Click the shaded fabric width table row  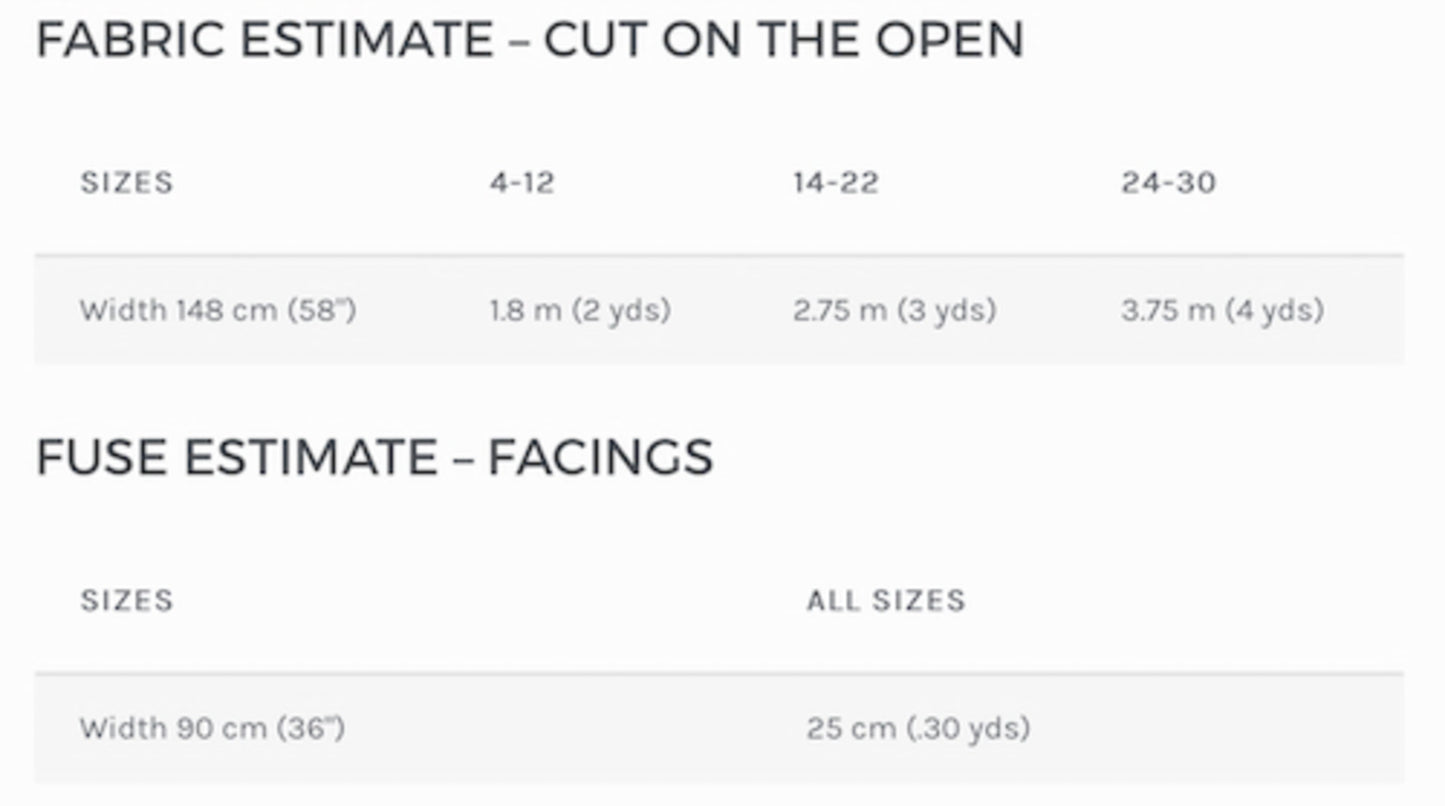[x=719, y=310]
